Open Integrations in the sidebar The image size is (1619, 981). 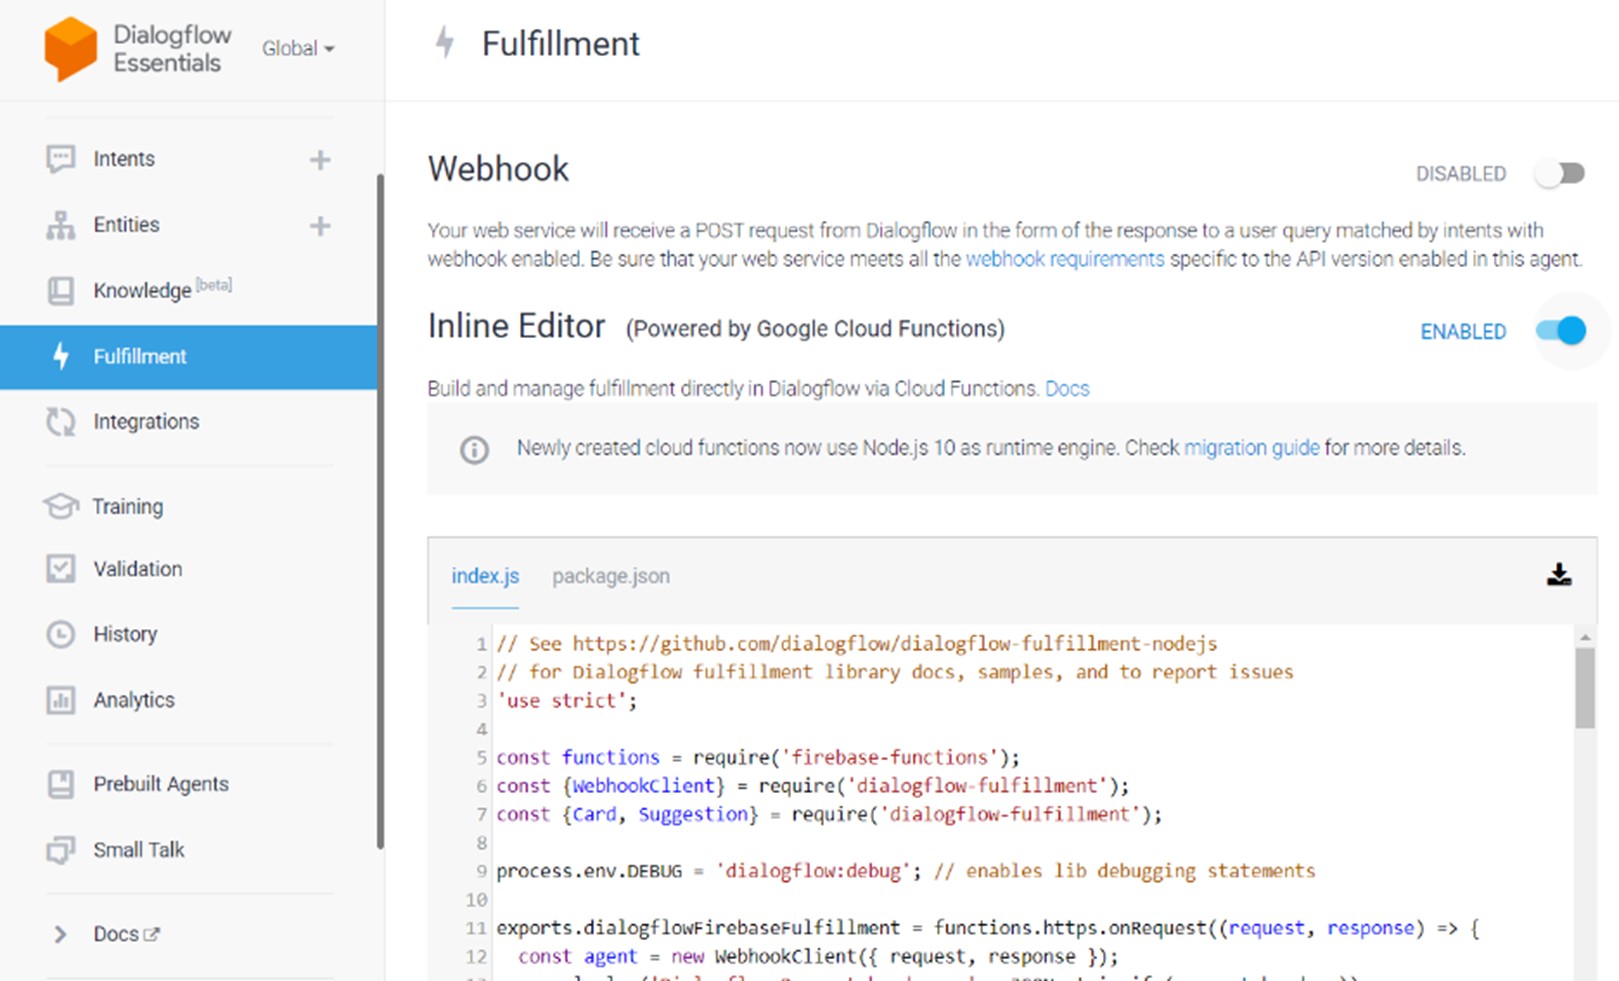[146, 422]
